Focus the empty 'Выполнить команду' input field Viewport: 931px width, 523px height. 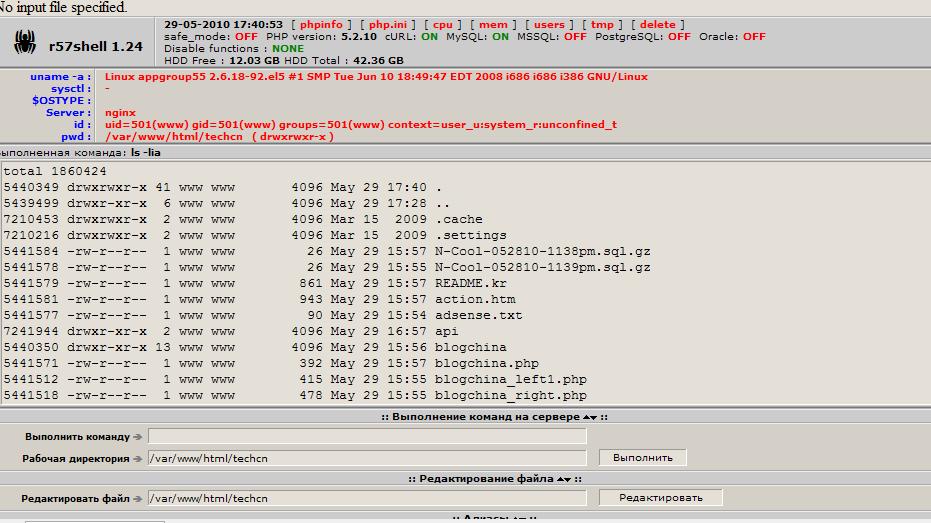pos(367,436)
